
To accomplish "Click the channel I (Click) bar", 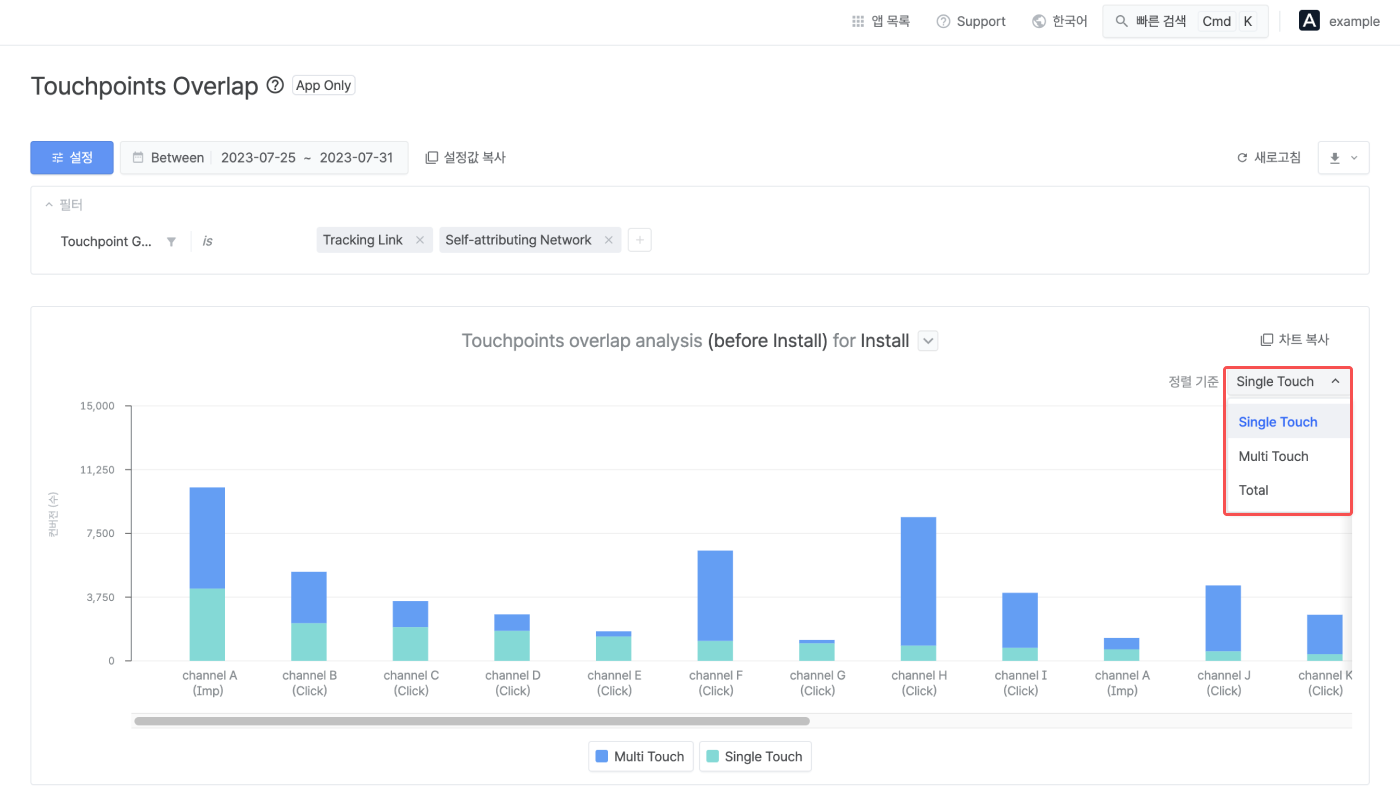I will coord(1020,627).
